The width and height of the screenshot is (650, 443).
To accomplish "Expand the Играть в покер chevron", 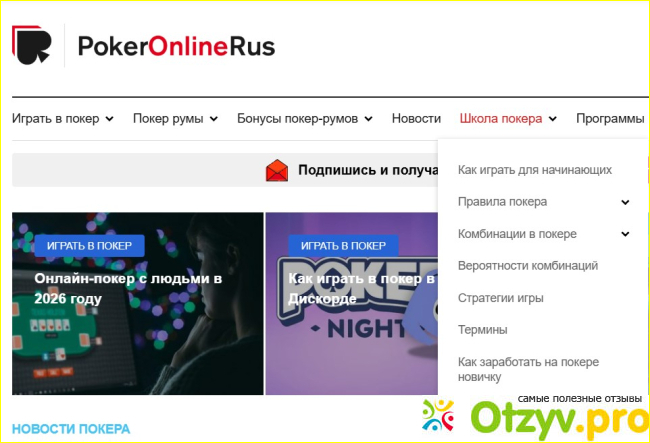I will tap(109, 119).
